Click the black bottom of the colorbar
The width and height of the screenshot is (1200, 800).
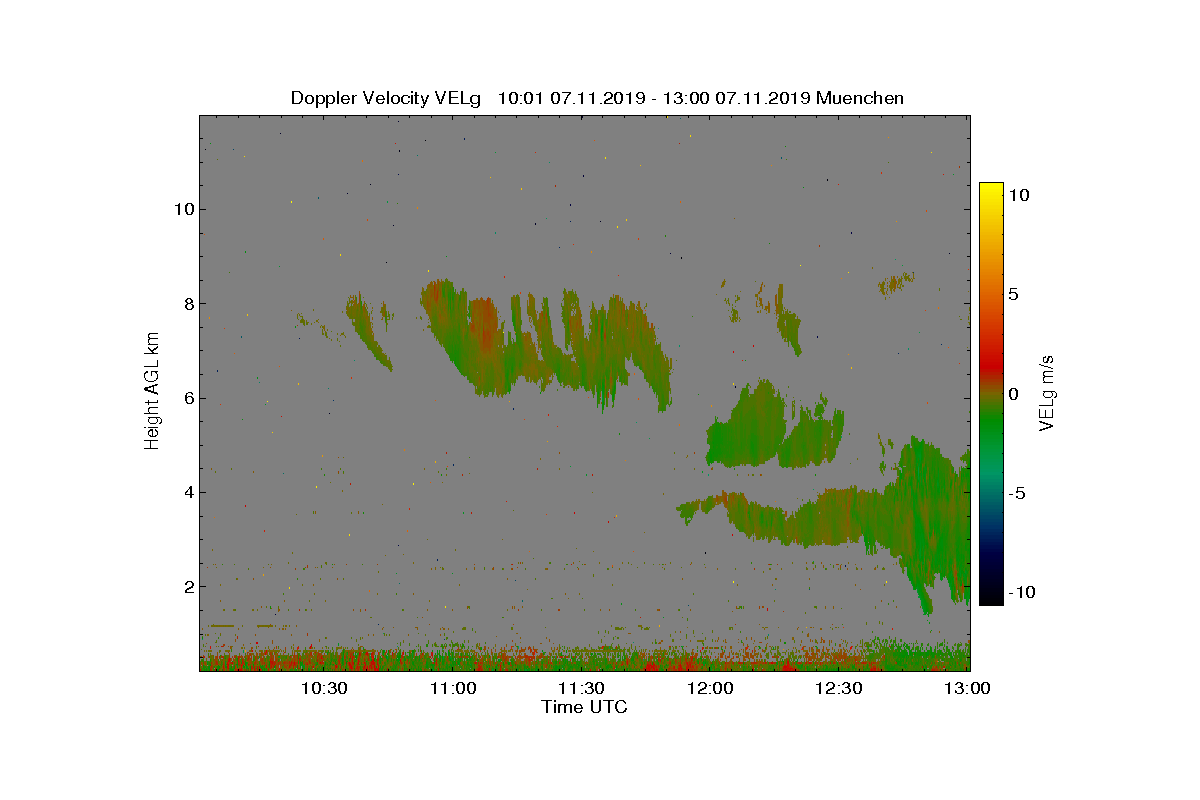tap(991, 596)
